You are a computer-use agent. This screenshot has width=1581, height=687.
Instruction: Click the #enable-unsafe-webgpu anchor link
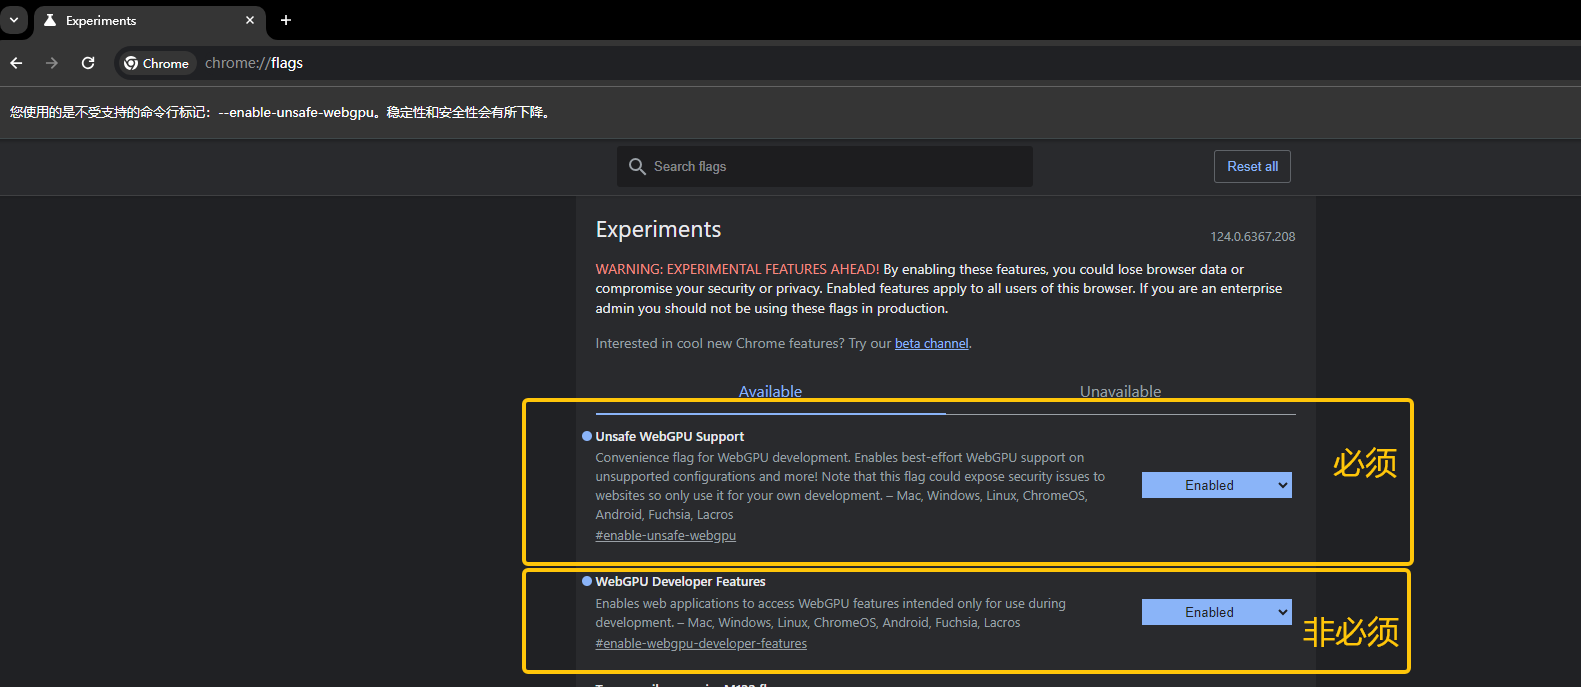[x=665, y=535]
